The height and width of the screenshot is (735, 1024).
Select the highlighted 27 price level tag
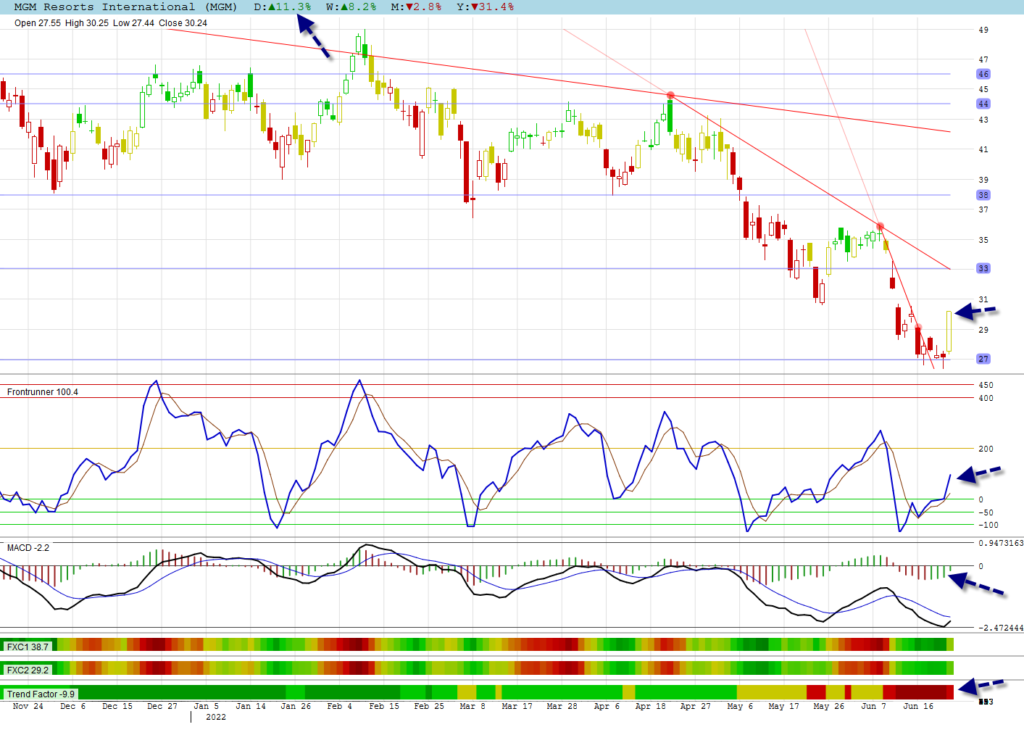tap(983, 359)
